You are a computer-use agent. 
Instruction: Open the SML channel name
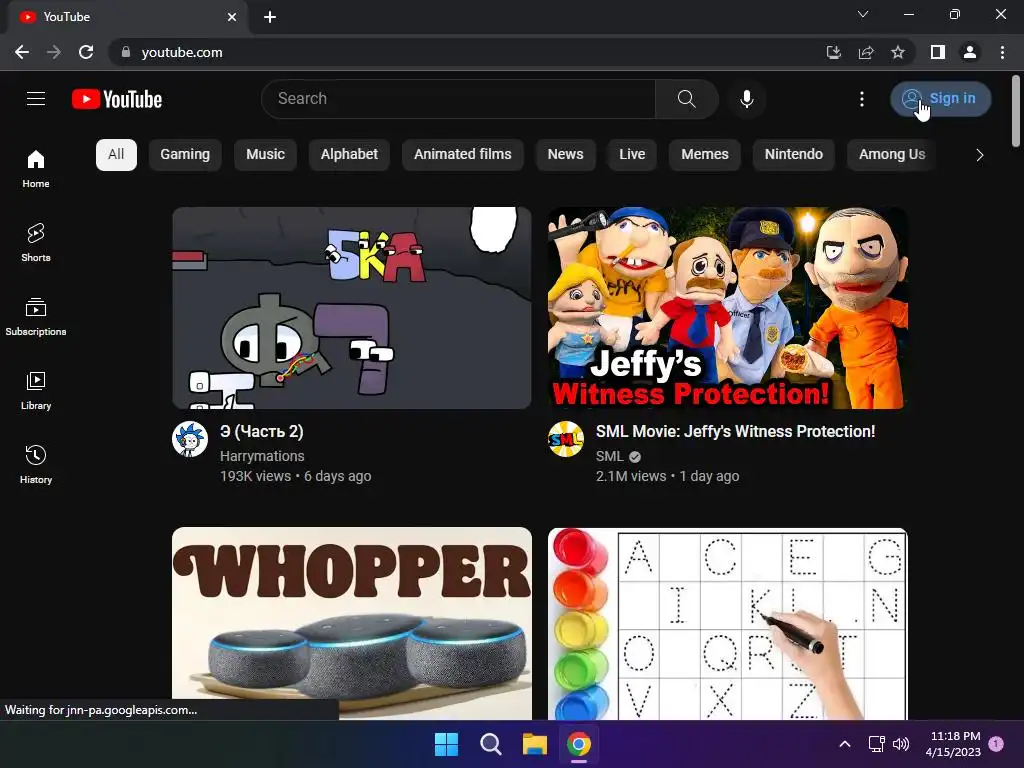(609, 456)
